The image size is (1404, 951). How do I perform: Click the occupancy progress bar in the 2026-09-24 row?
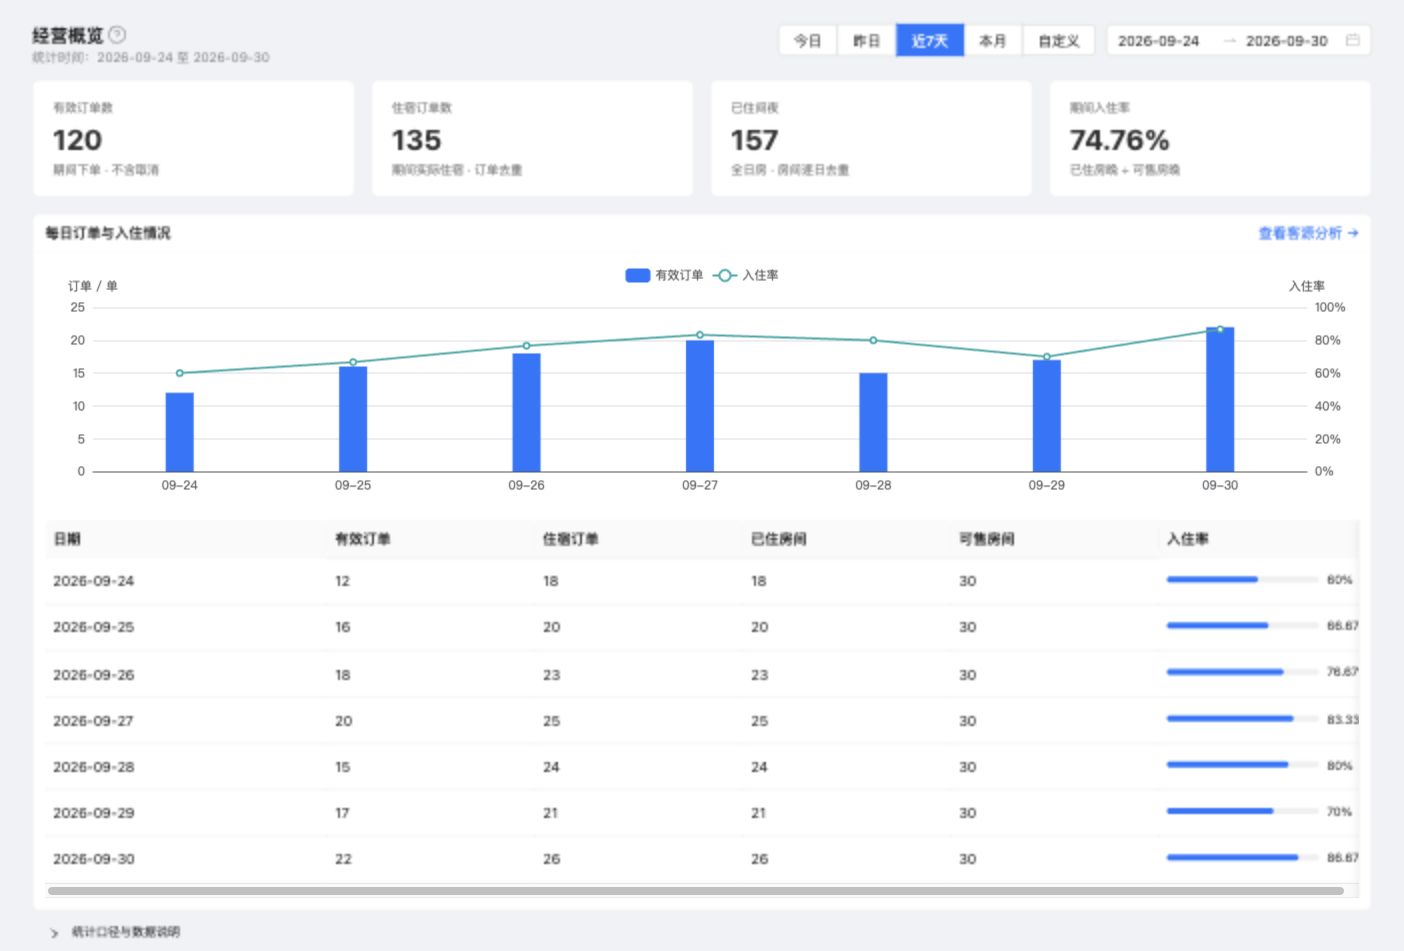coord(1241,580)
